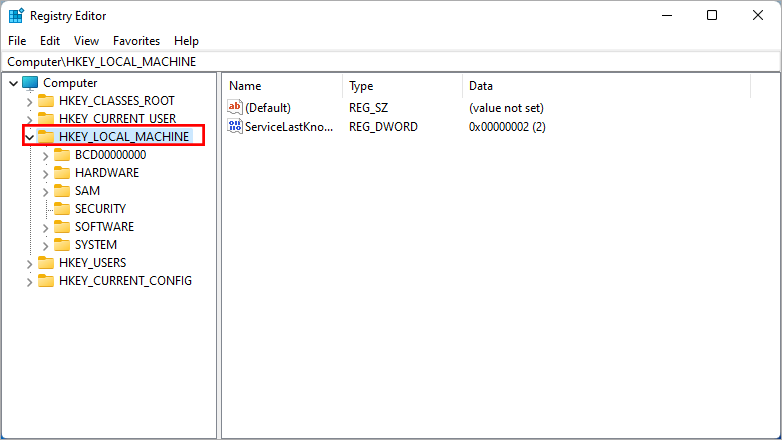Collapse the Computer root node
782x440 pixels.
click(13, 83)
